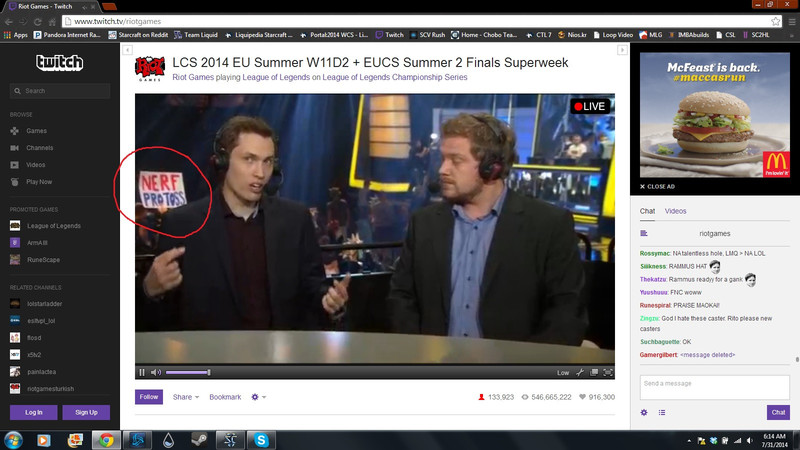Viewport: 800px width, 450px height.
Task: Open the Low quality selector
Action: click(563, 373)
